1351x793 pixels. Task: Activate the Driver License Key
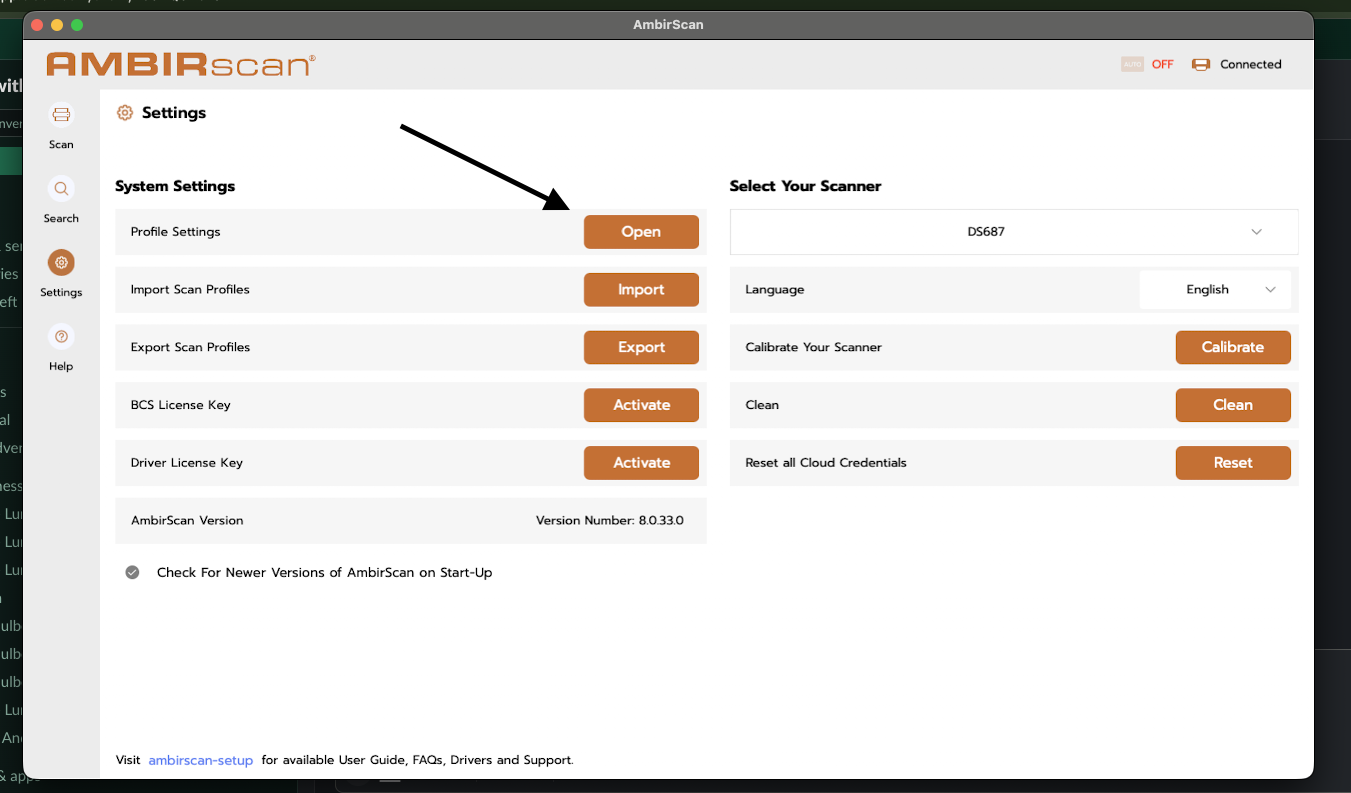641,463
